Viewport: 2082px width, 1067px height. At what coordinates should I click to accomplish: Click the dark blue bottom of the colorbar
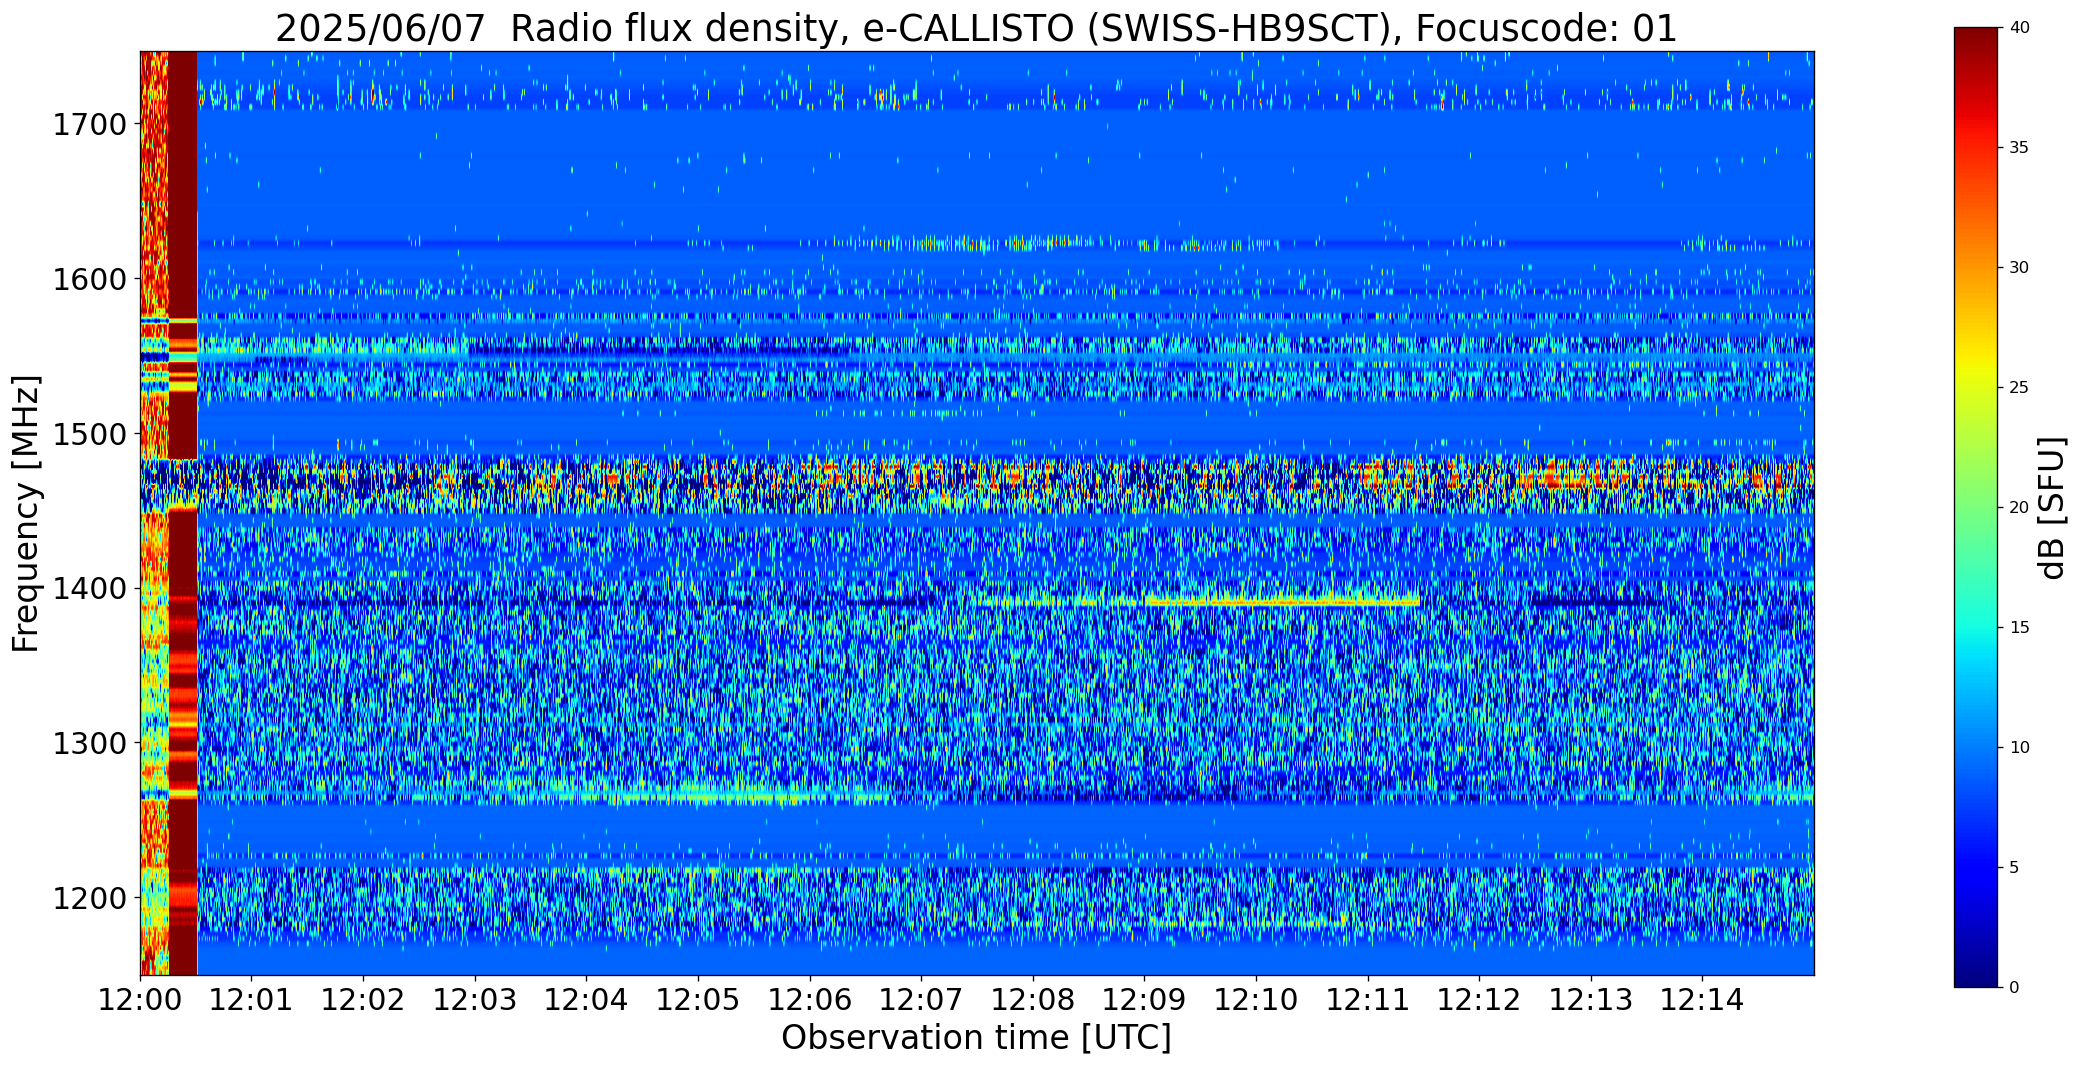(1978, 970)
